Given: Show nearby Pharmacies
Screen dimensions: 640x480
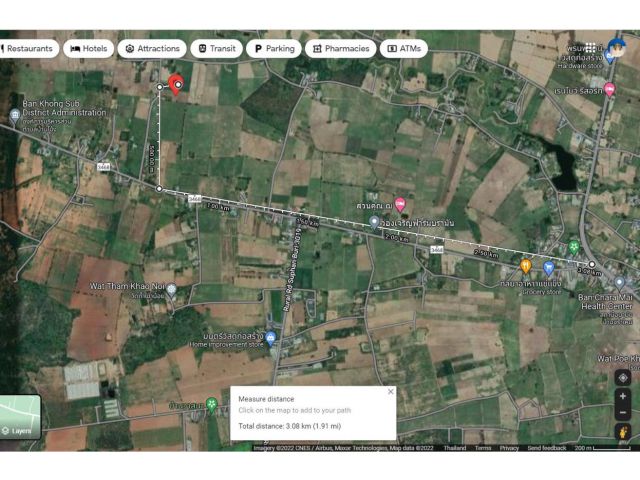Looking at the screenshot, I should point(340,48).
